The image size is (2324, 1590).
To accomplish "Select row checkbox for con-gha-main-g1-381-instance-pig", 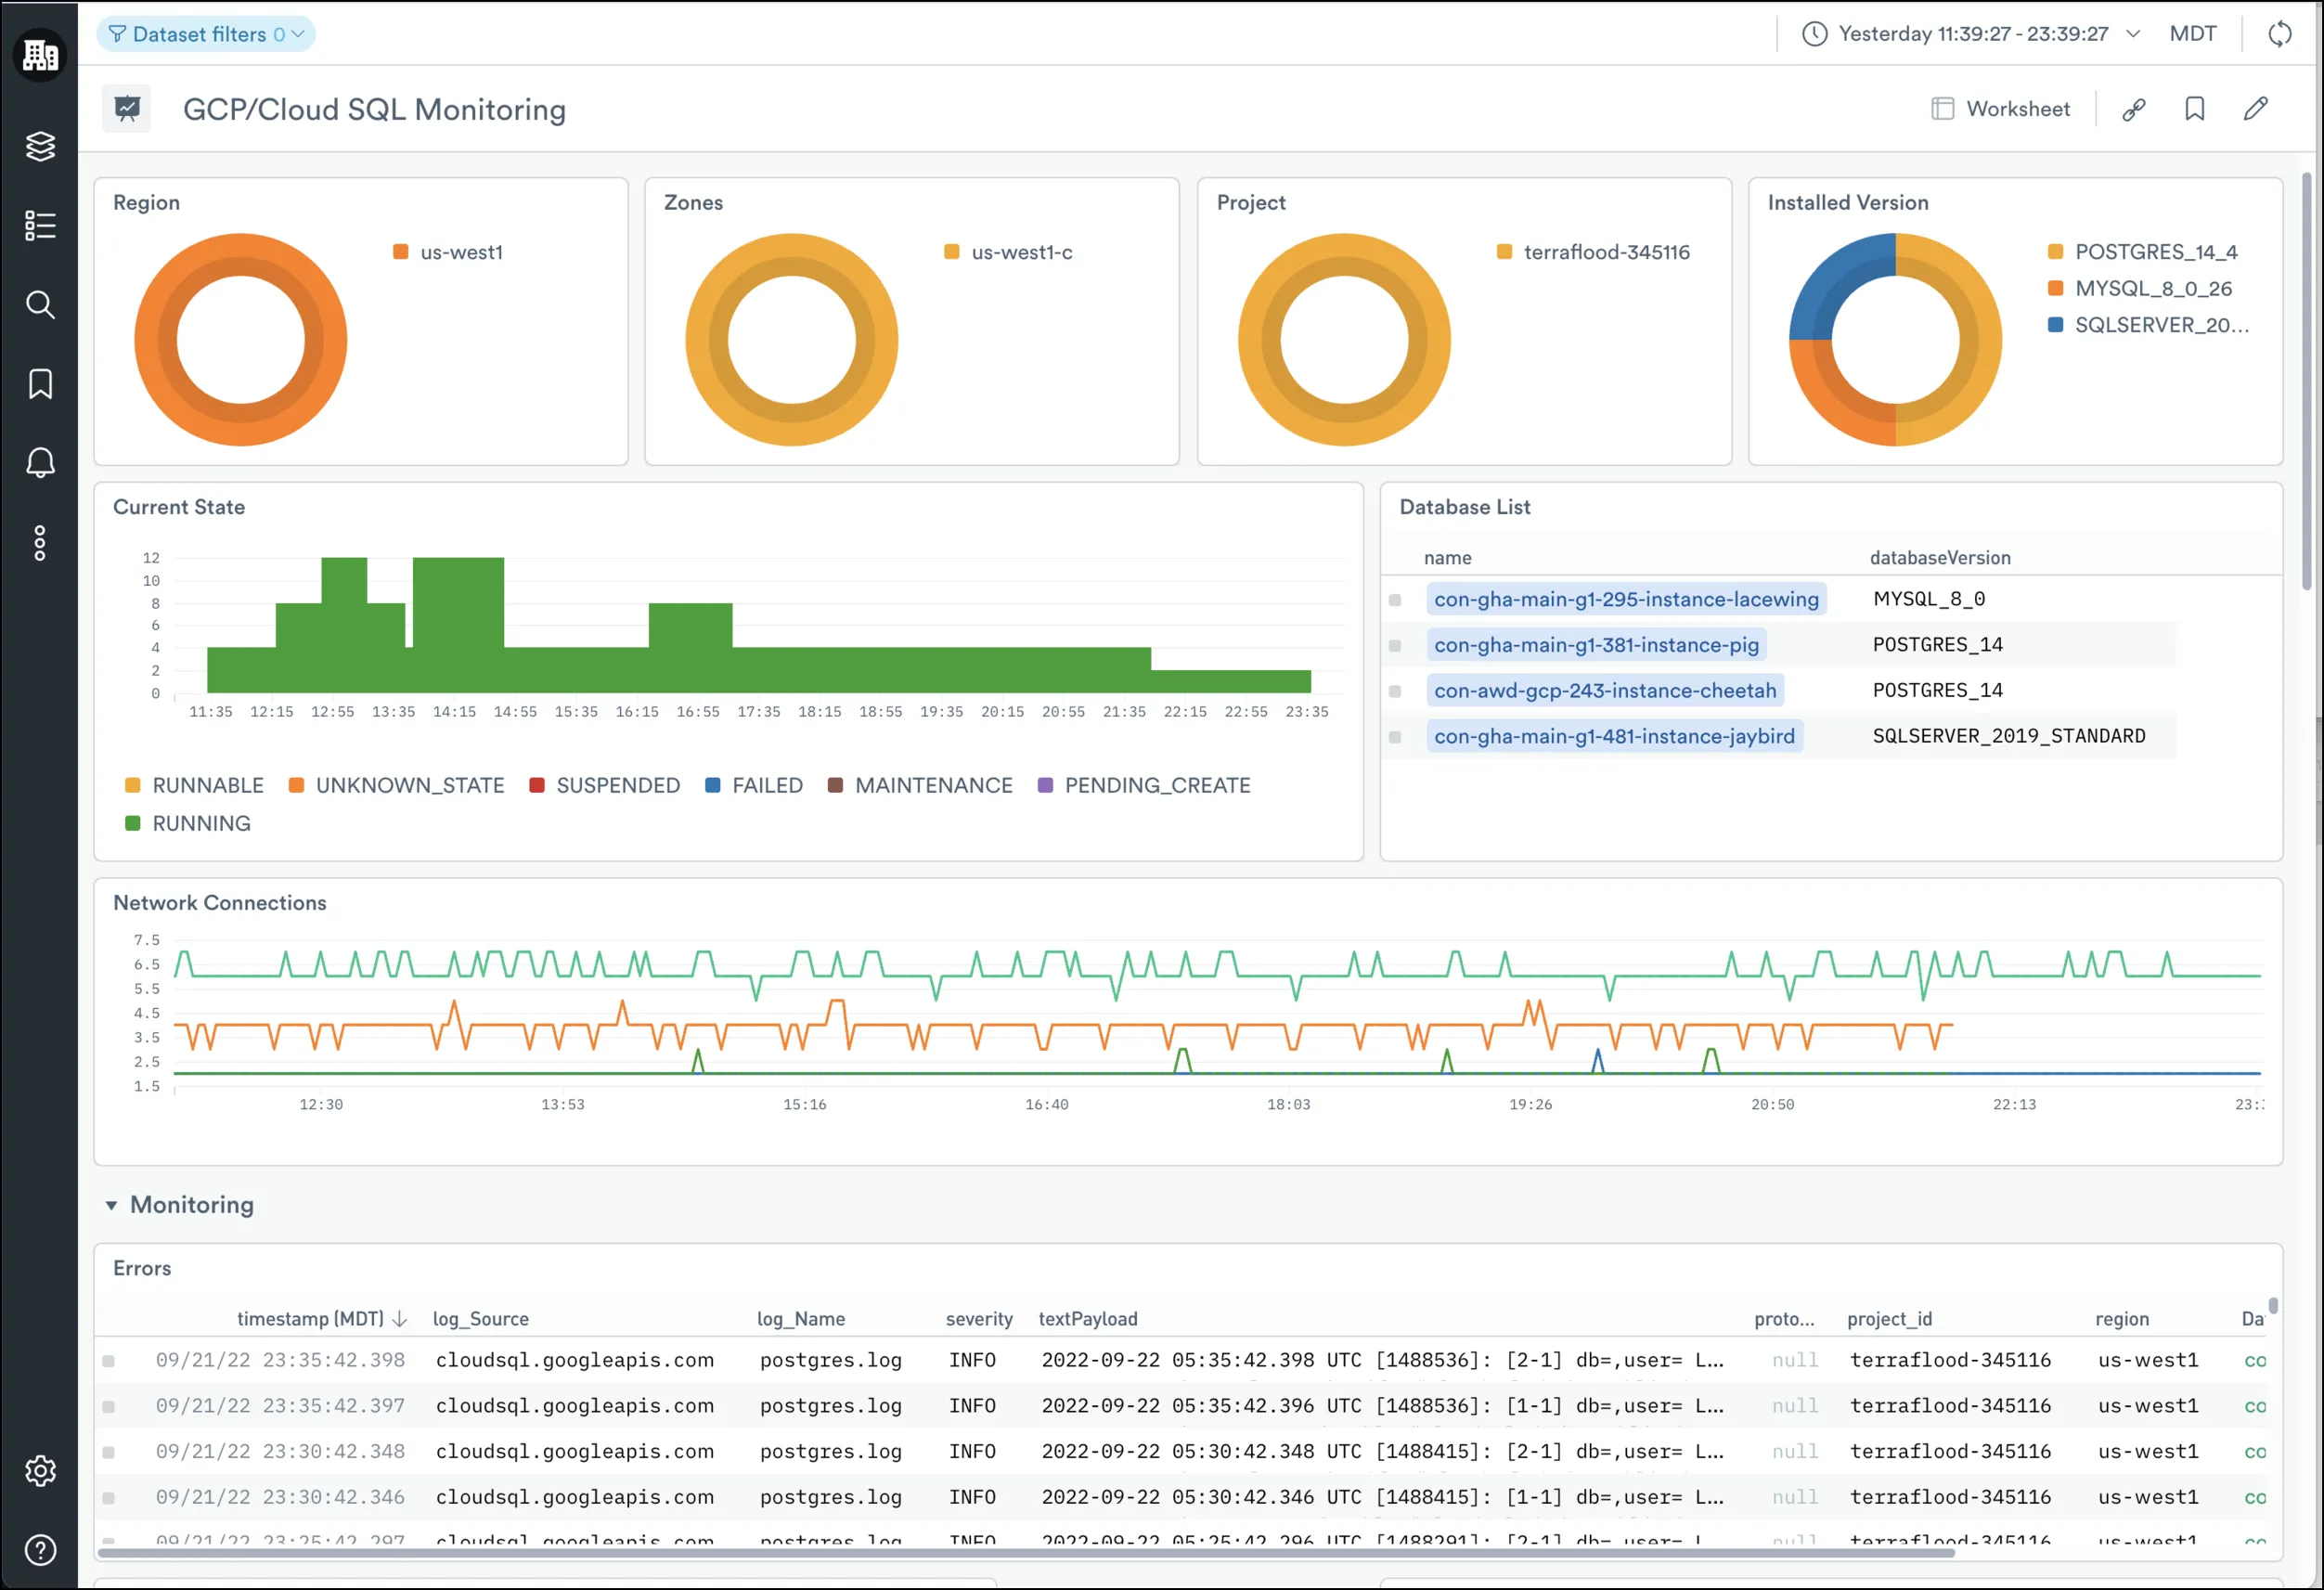I will tap(1395, 646).
